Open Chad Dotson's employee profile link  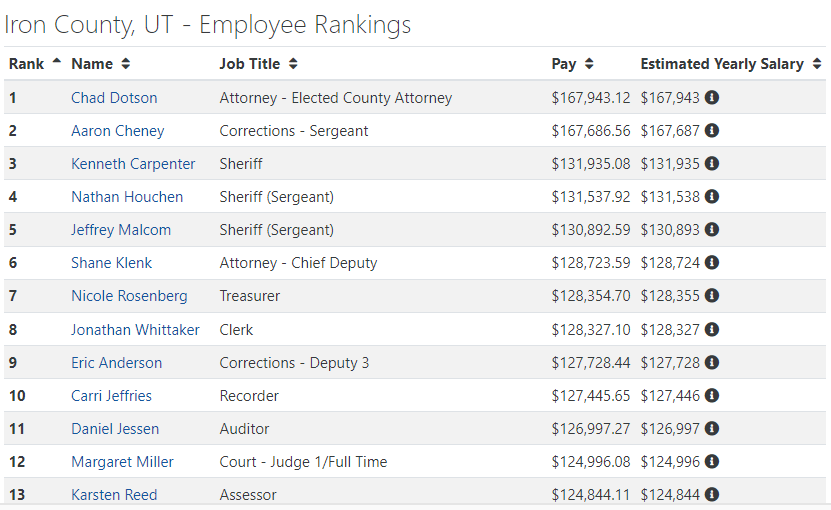click(114, 98)
